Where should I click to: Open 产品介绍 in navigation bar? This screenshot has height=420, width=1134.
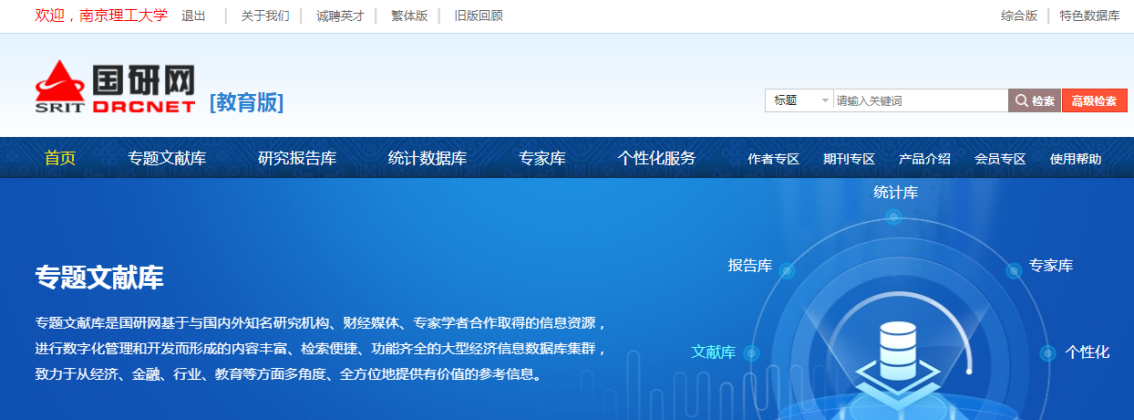click(924, 159)
